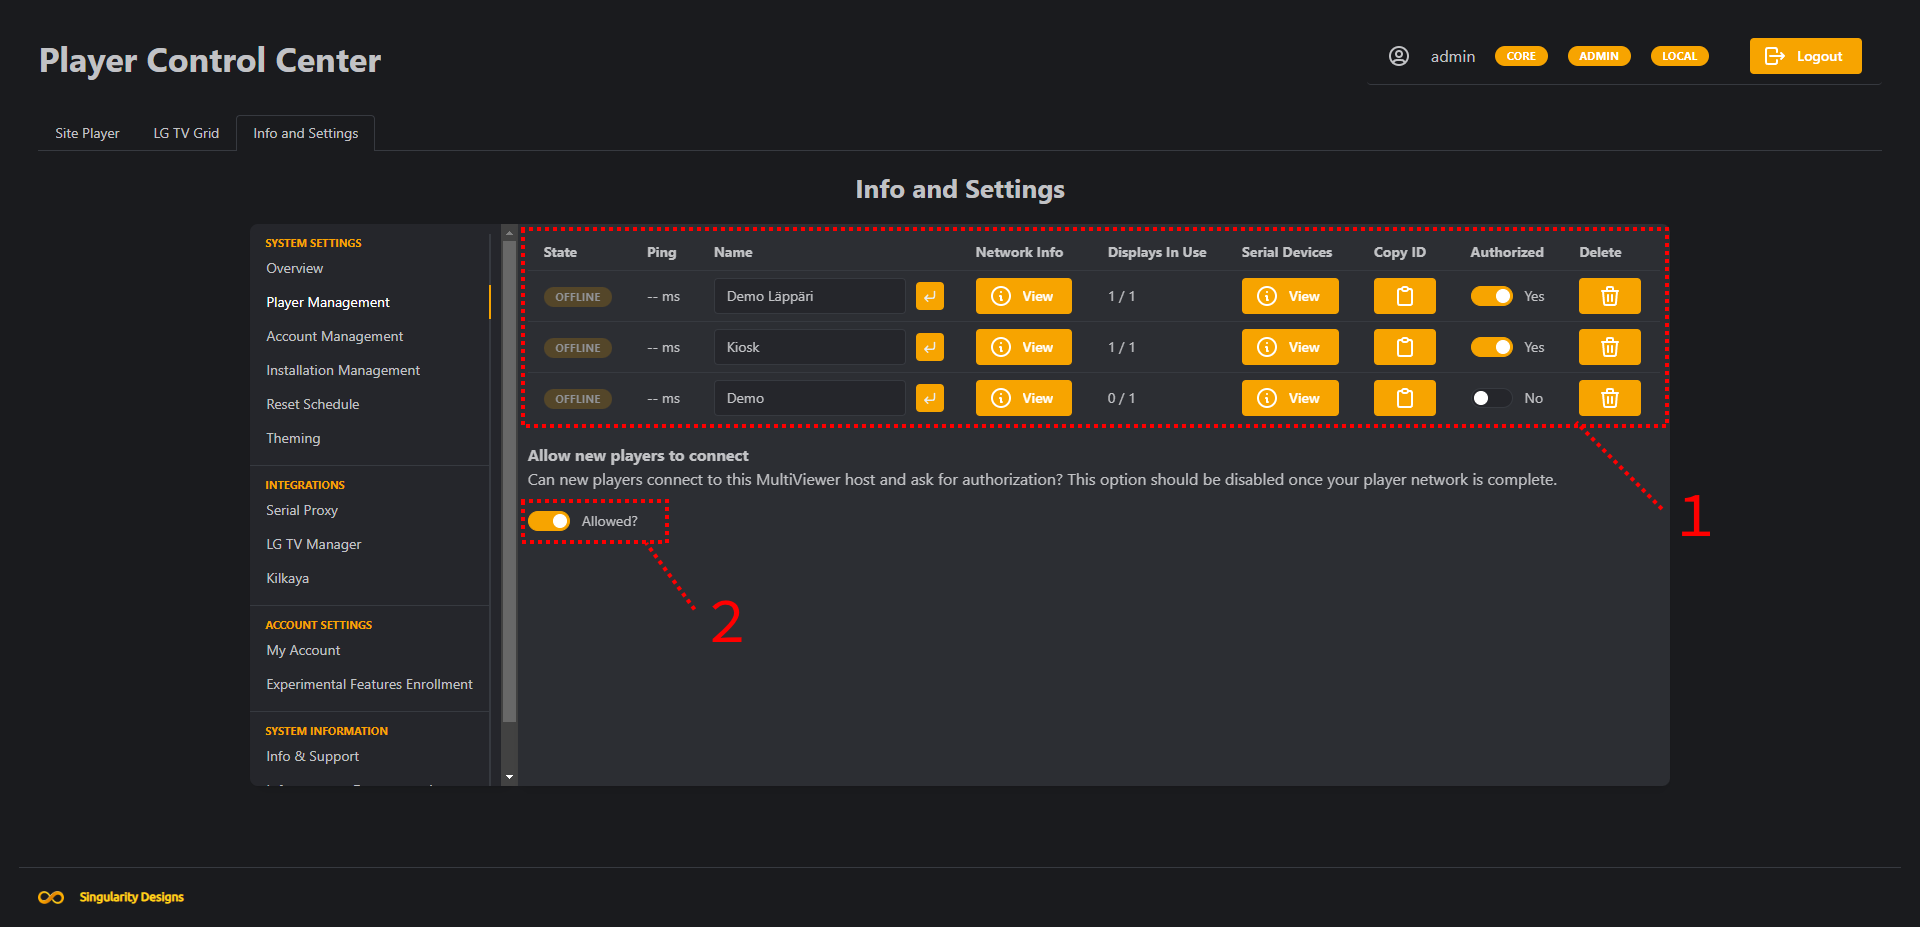The height and width of the screenshot is (927, 1920).
Task: Toggle Allowed switch for new players
Action: (x=549, y=521)
